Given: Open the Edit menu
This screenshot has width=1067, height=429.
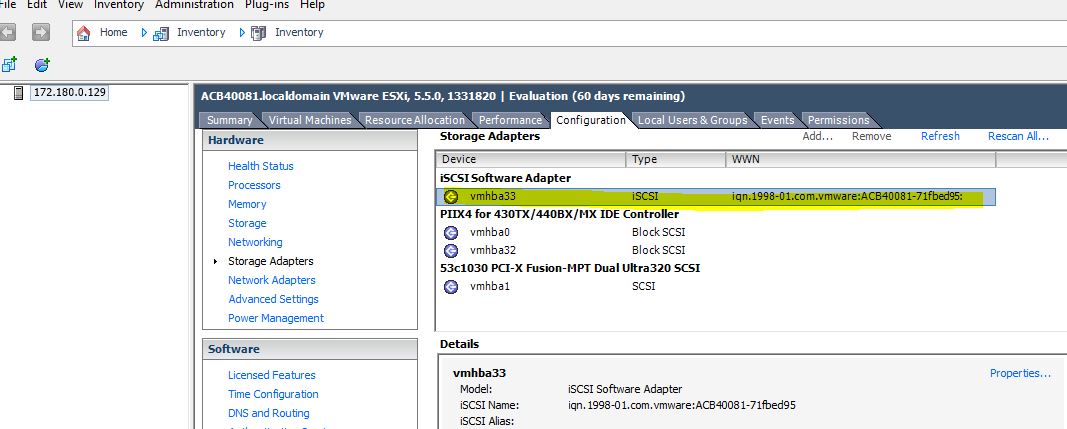Looking at the screenshot, I should click(x=37, y=5).
